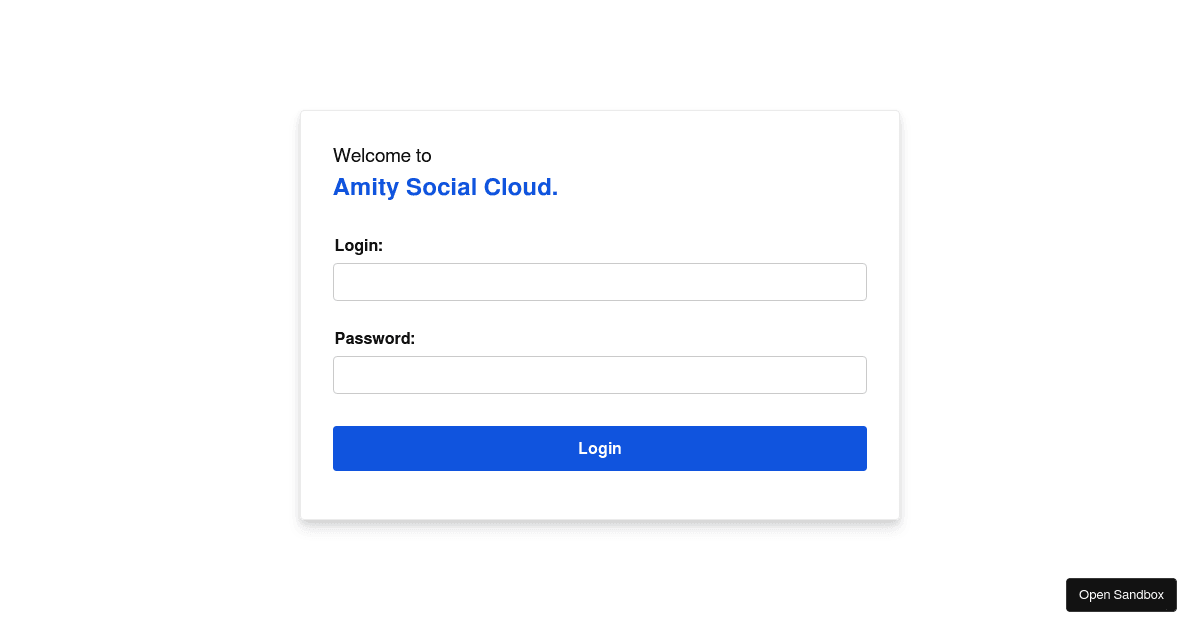This screenshot has height=630, width=1200.
Task: Activate the Password input below its label
Action: (x=600, y=374)
